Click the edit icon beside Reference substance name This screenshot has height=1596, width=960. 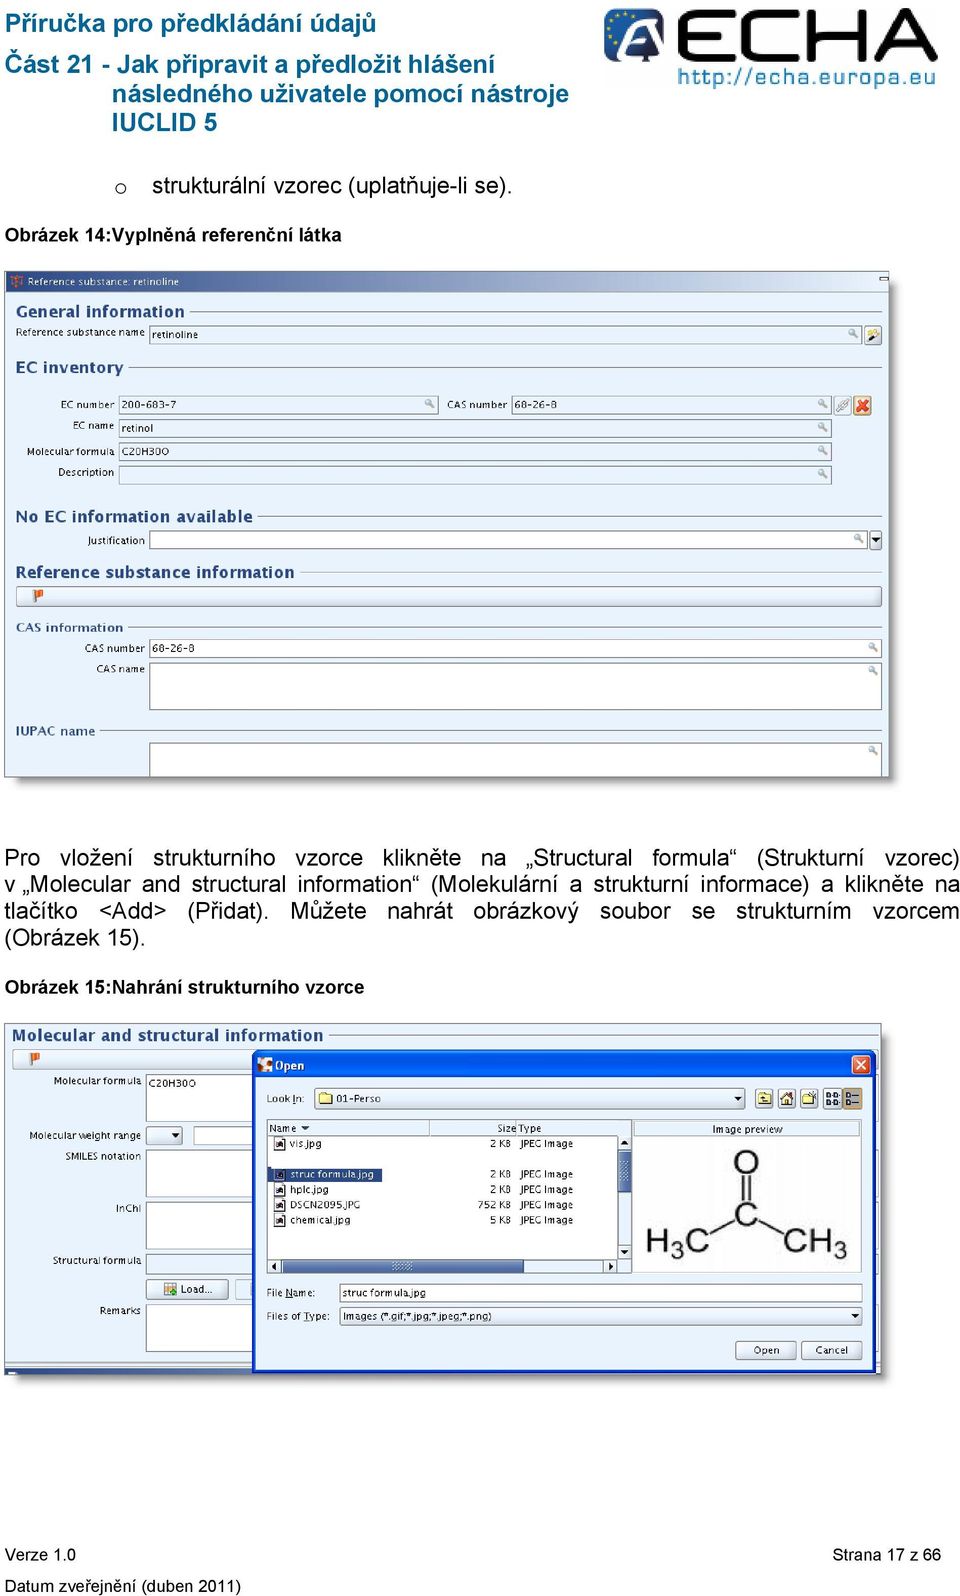click(x=873, y=335)
